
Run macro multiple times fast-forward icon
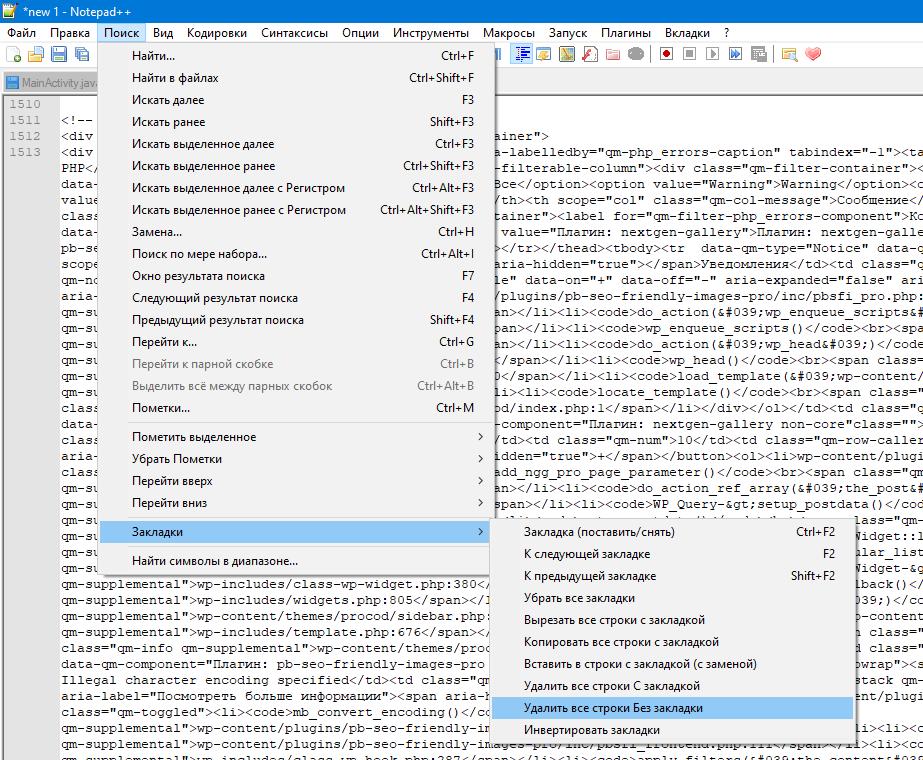tap(735, 54)
